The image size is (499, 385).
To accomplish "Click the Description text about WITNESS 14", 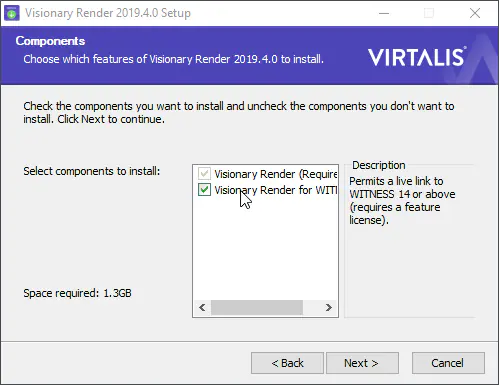I will tap(402, 200).
